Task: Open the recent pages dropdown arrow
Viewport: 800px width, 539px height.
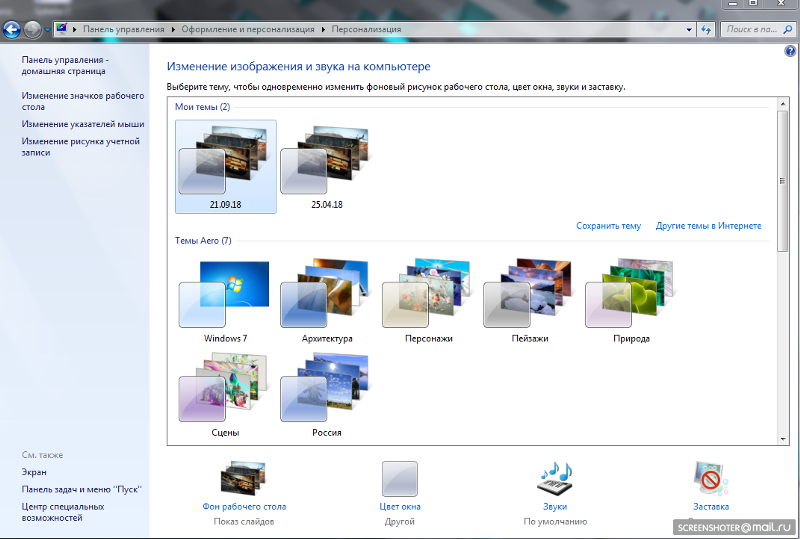Action: click(x=47, y=30)
